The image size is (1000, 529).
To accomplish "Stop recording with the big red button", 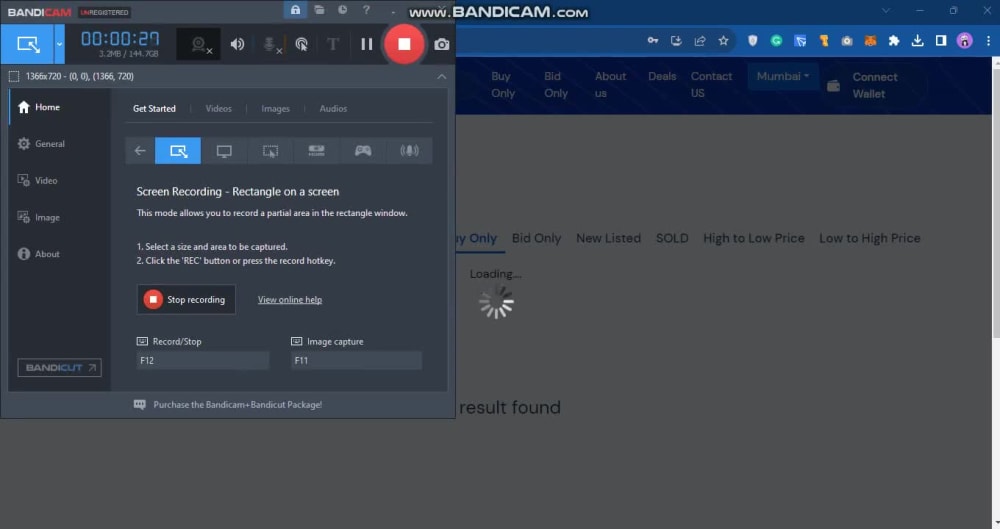I will (404, 44).
